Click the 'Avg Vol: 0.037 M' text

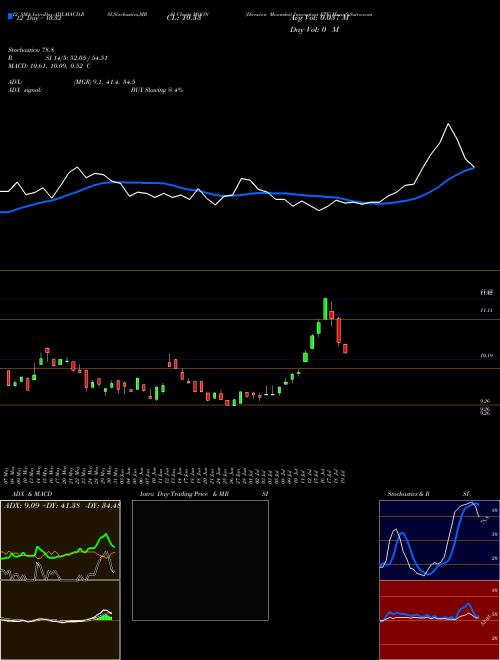coord(319,18)
